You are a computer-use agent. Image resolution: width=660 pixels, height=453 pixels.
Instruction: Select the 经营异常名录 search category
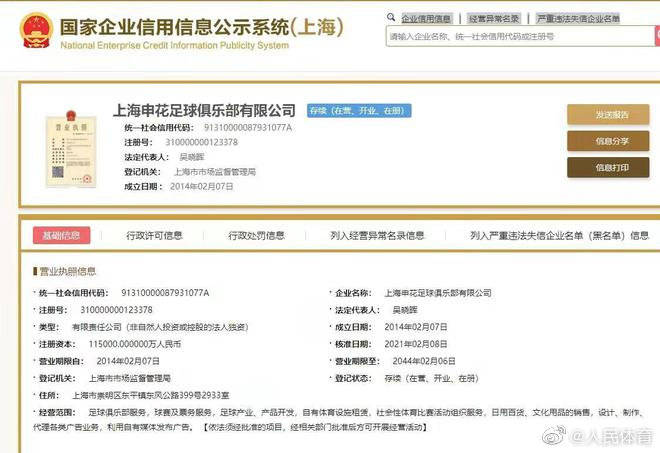tap(494, 19)
